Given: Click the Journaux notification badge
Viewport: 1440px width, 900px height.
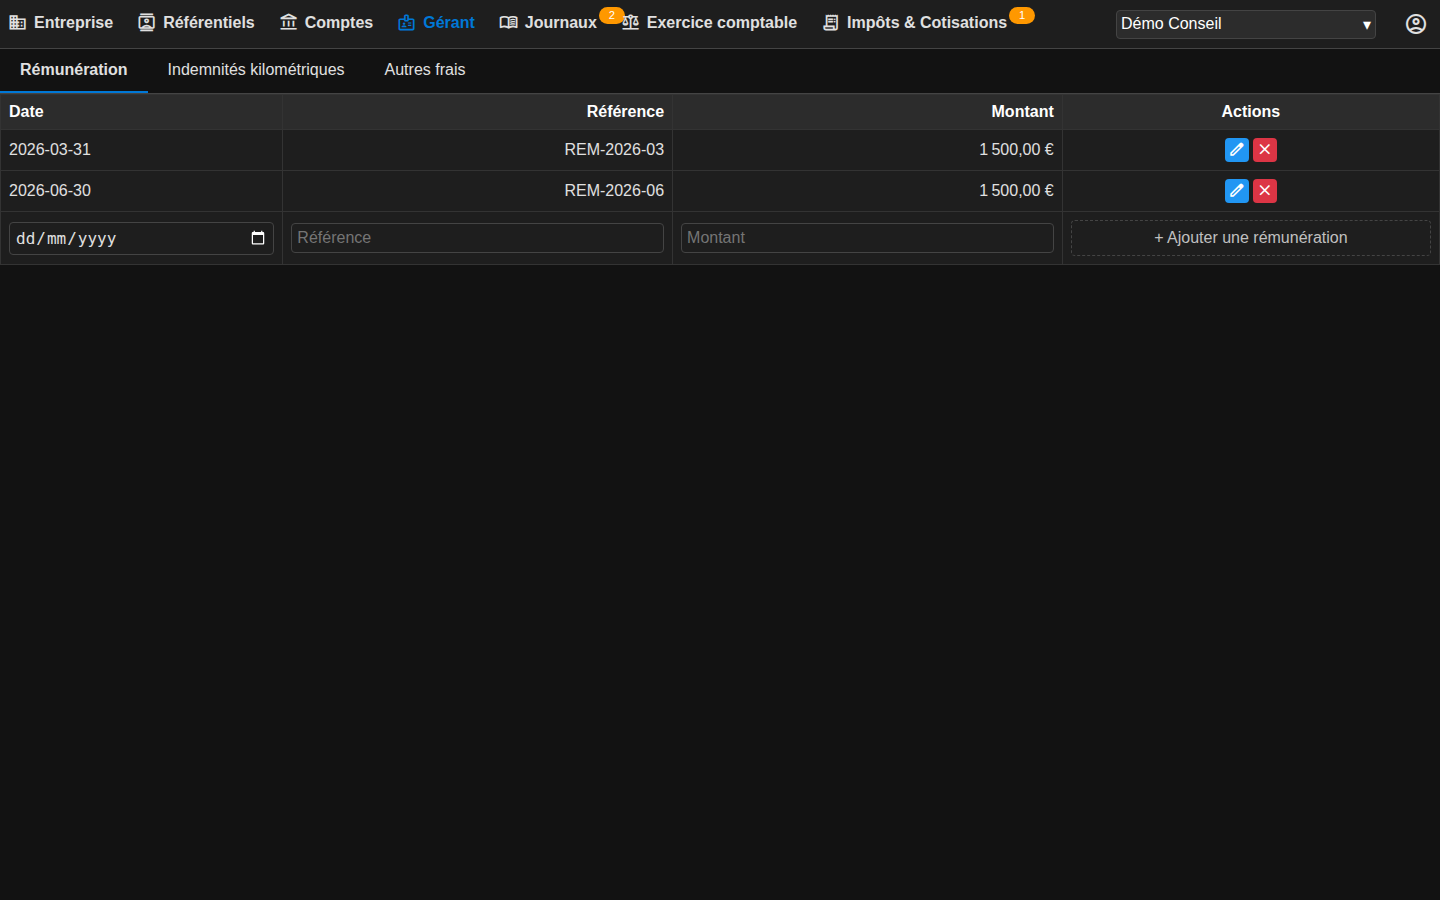Looking at the screenshot, I should click(611, 15).
